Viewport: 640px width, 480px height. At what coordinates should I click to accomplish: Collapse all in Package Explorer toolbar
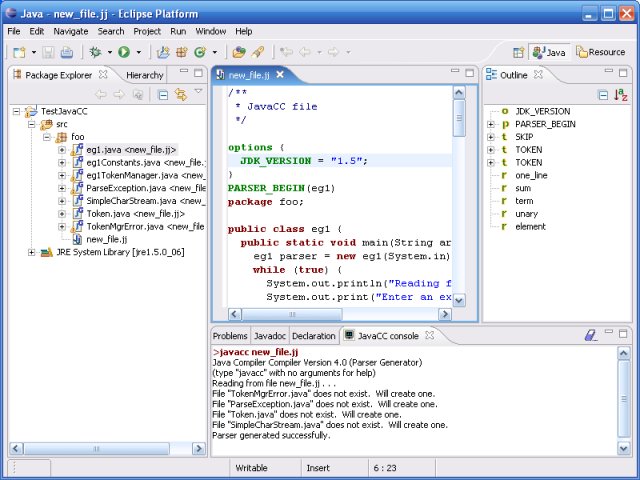click(x=164, y=94)
